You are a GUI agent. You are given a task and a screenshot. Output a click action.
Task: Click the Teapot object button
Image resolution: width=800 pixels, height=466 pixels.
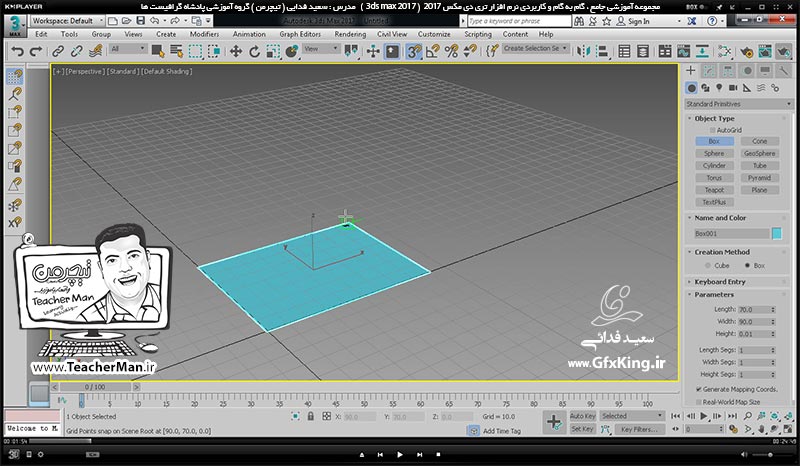[714, 190]
